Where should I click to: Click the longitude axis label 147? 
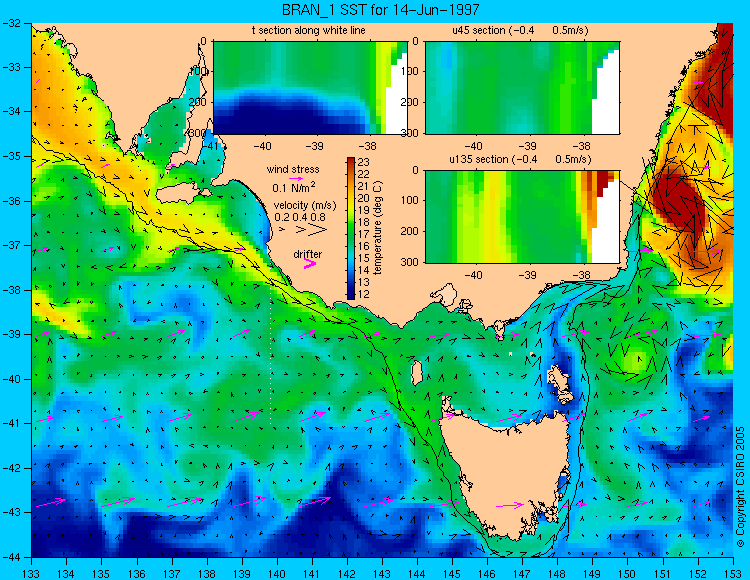(522, 573)
